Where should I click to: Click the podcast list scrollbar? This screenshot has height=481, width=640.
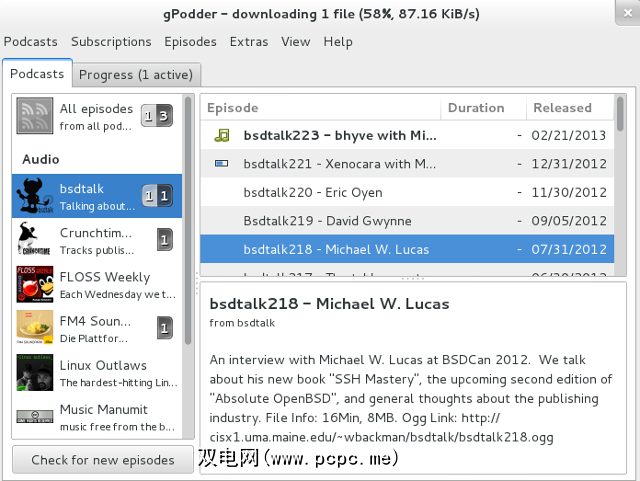188,220
